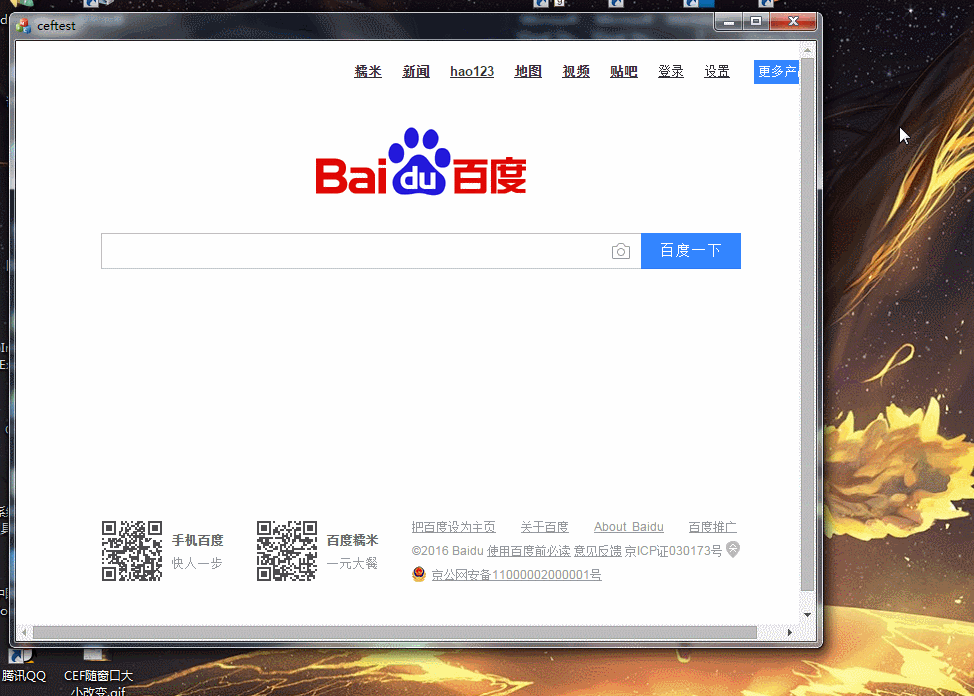Click the horizontal scrollbar left arrow
Image resolution: width=974 pixels, height=696 pixels.
[24, 633]
